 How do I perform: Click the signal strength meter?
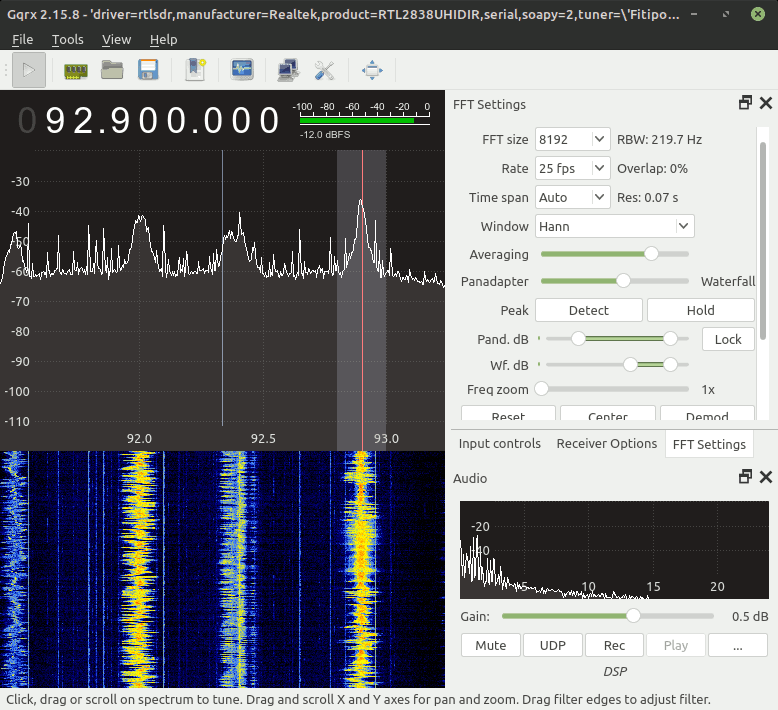coord(365,120)
